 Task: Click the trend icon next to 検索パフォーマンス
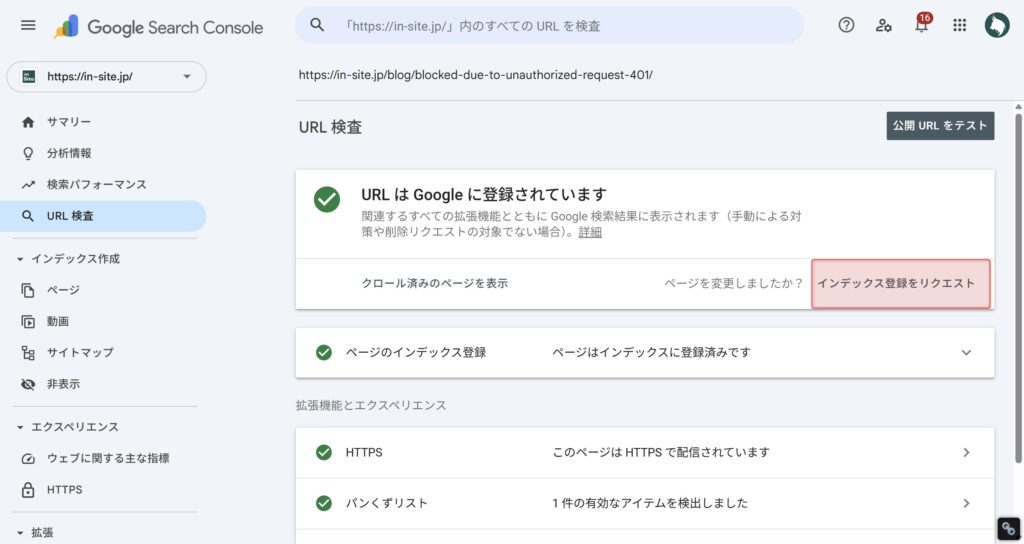pos(27,185)
